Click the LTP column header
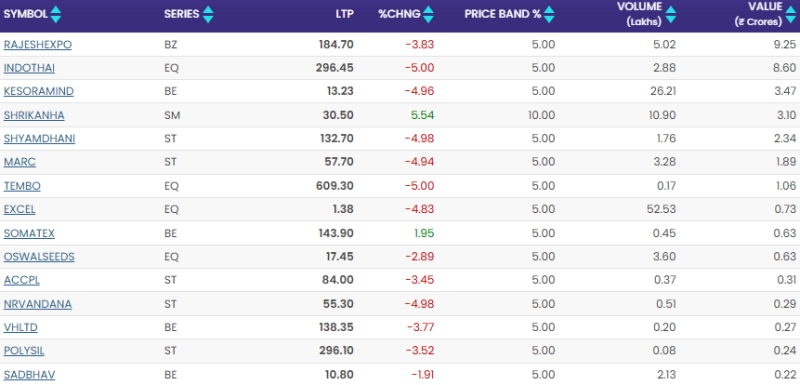The width and height of the screenshot is (800, 385). click(x=344, y=14)
